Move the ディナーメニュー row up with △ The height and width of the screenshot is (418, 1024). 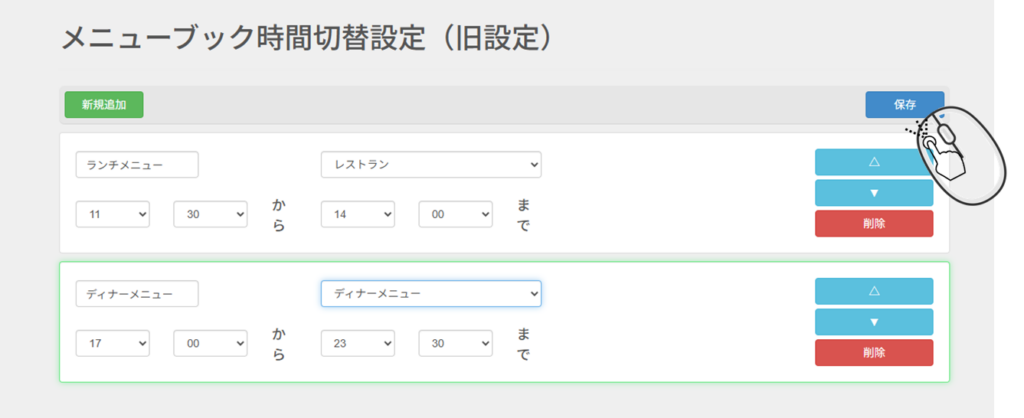[x=873, y=291]
